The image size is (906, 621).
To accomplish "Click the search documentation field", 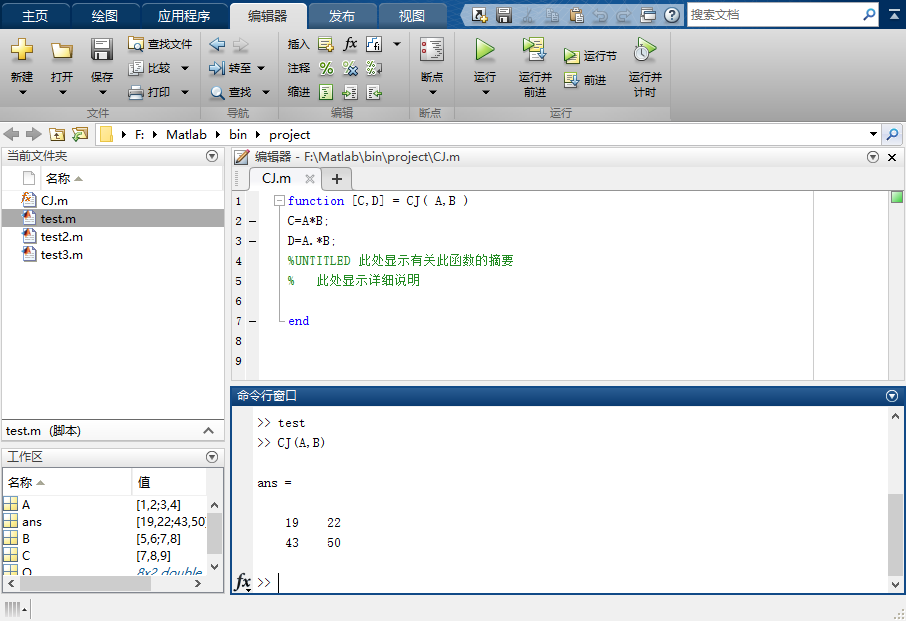I will [775, 15].
